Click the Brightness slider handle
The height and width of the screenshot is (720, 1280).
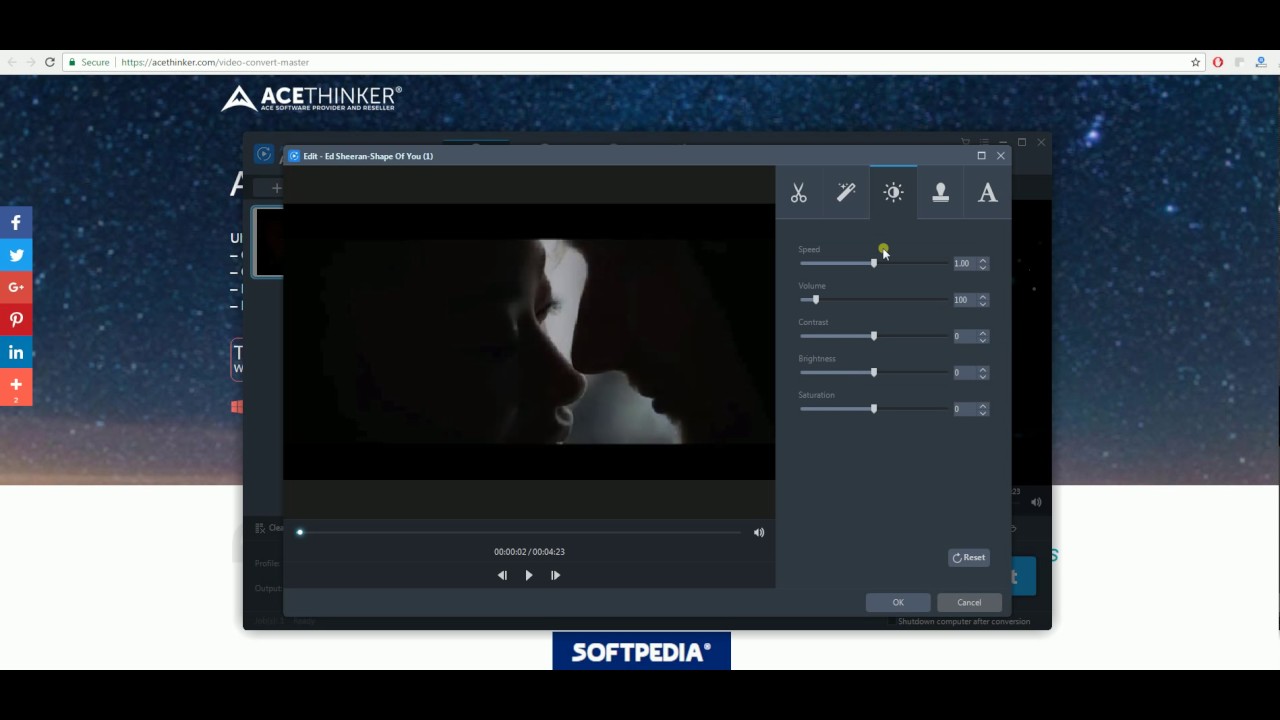[874, 372]
